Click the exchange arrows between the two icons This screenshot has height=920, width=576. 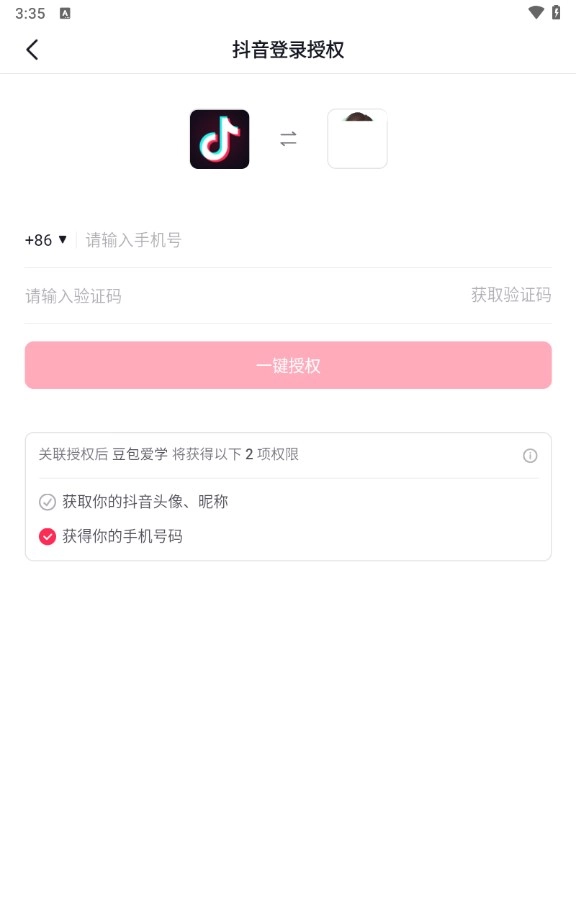[x=288, y=138]
